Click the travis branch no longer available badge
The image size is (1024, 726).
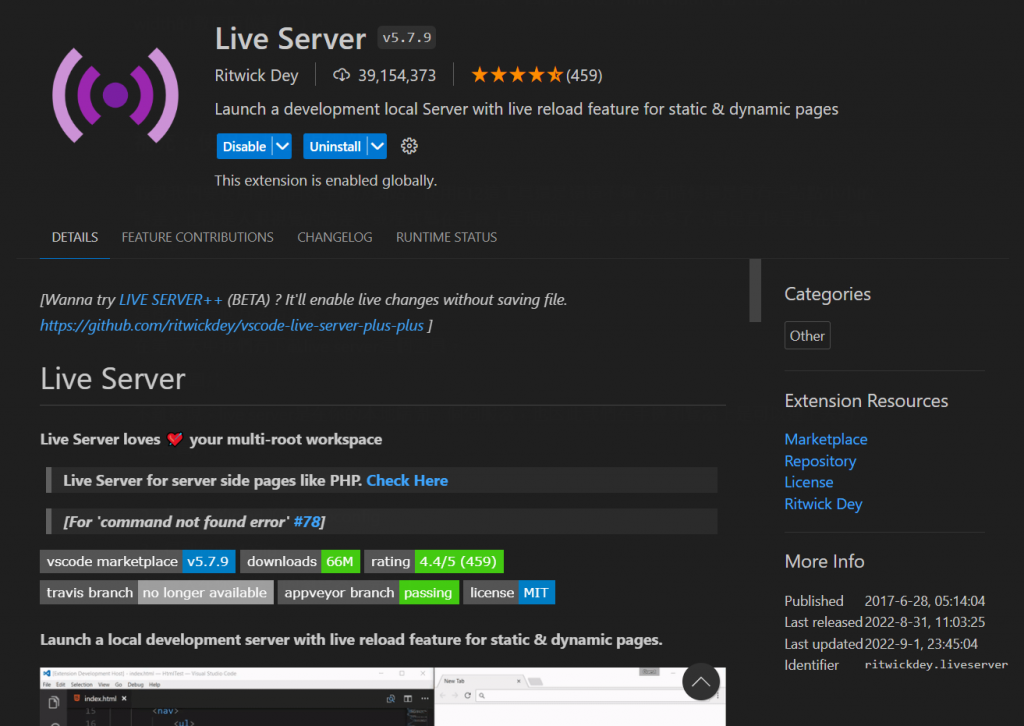(157, 593)
